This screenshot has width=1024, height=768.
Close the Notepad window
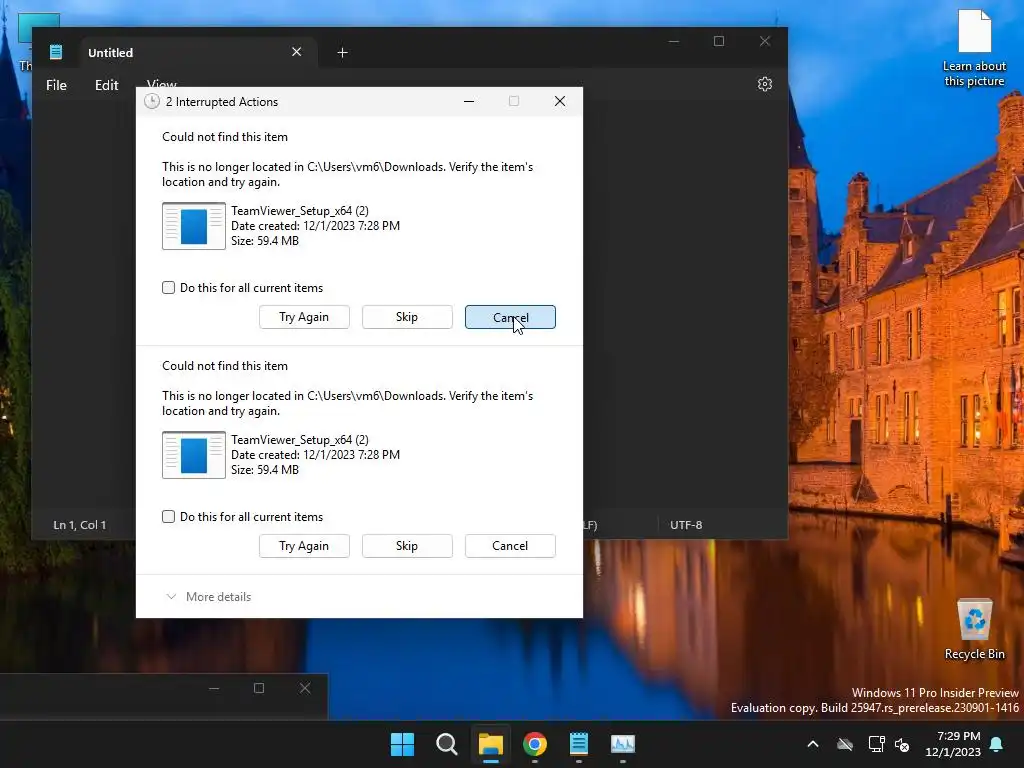pyautogui.click(x=765, y=41)
